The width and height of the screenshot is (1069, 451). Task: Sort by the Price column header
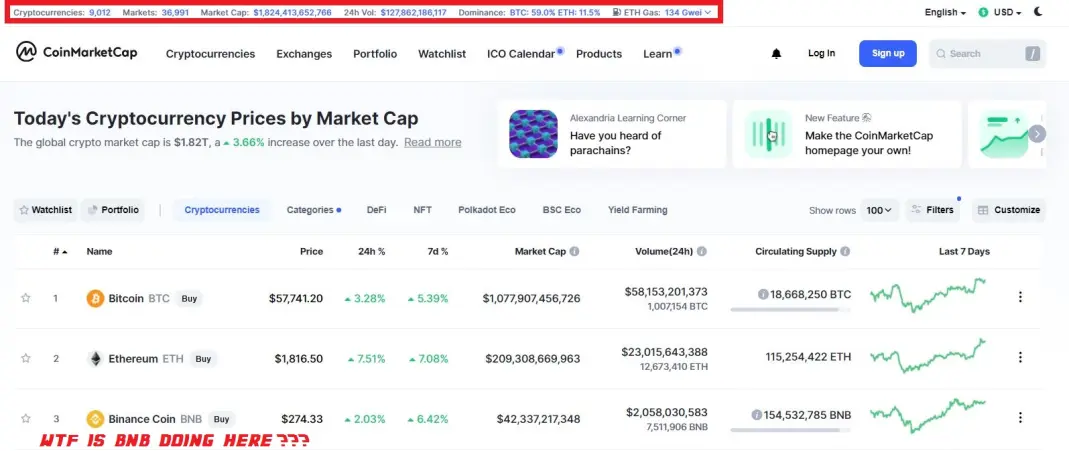click(x=312, y=251)
